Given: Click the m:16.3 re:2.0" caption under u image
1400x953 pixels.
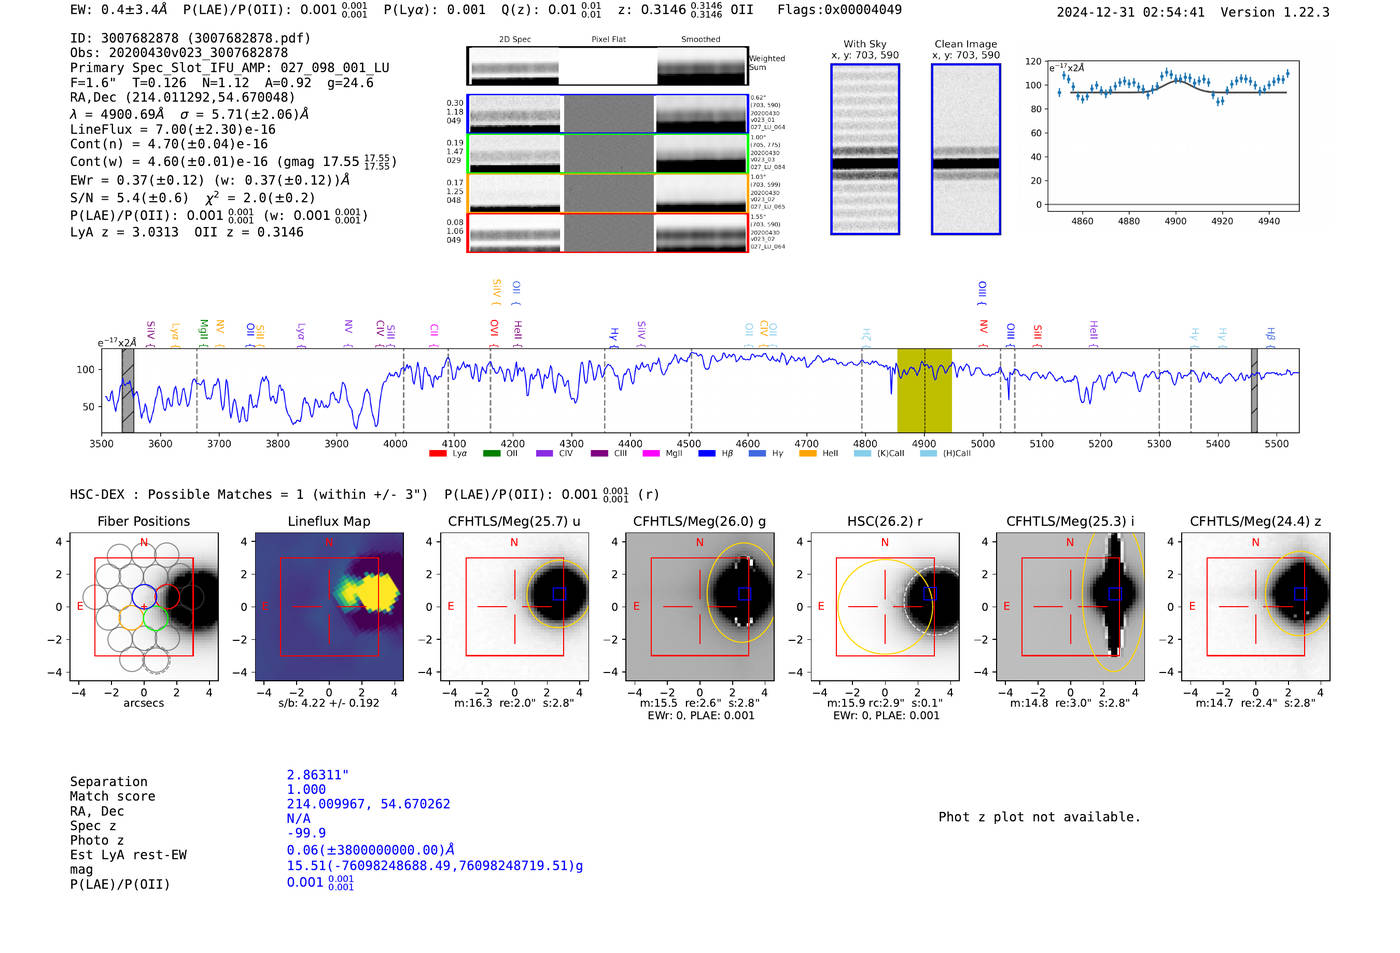Looking at the screenshot, I should tap(514, 703).
